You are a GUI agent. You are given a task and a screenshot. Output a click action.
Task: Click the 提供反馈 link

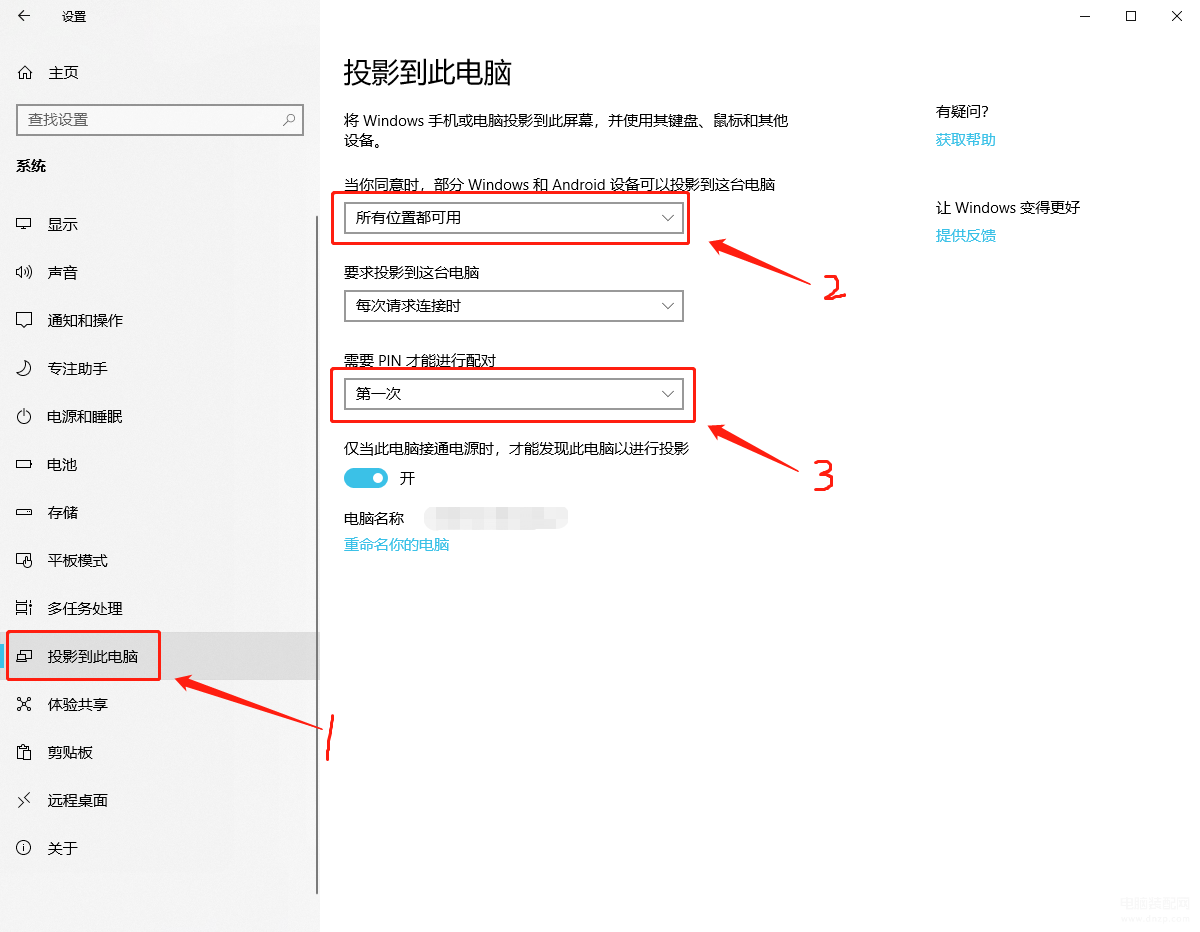966,236
